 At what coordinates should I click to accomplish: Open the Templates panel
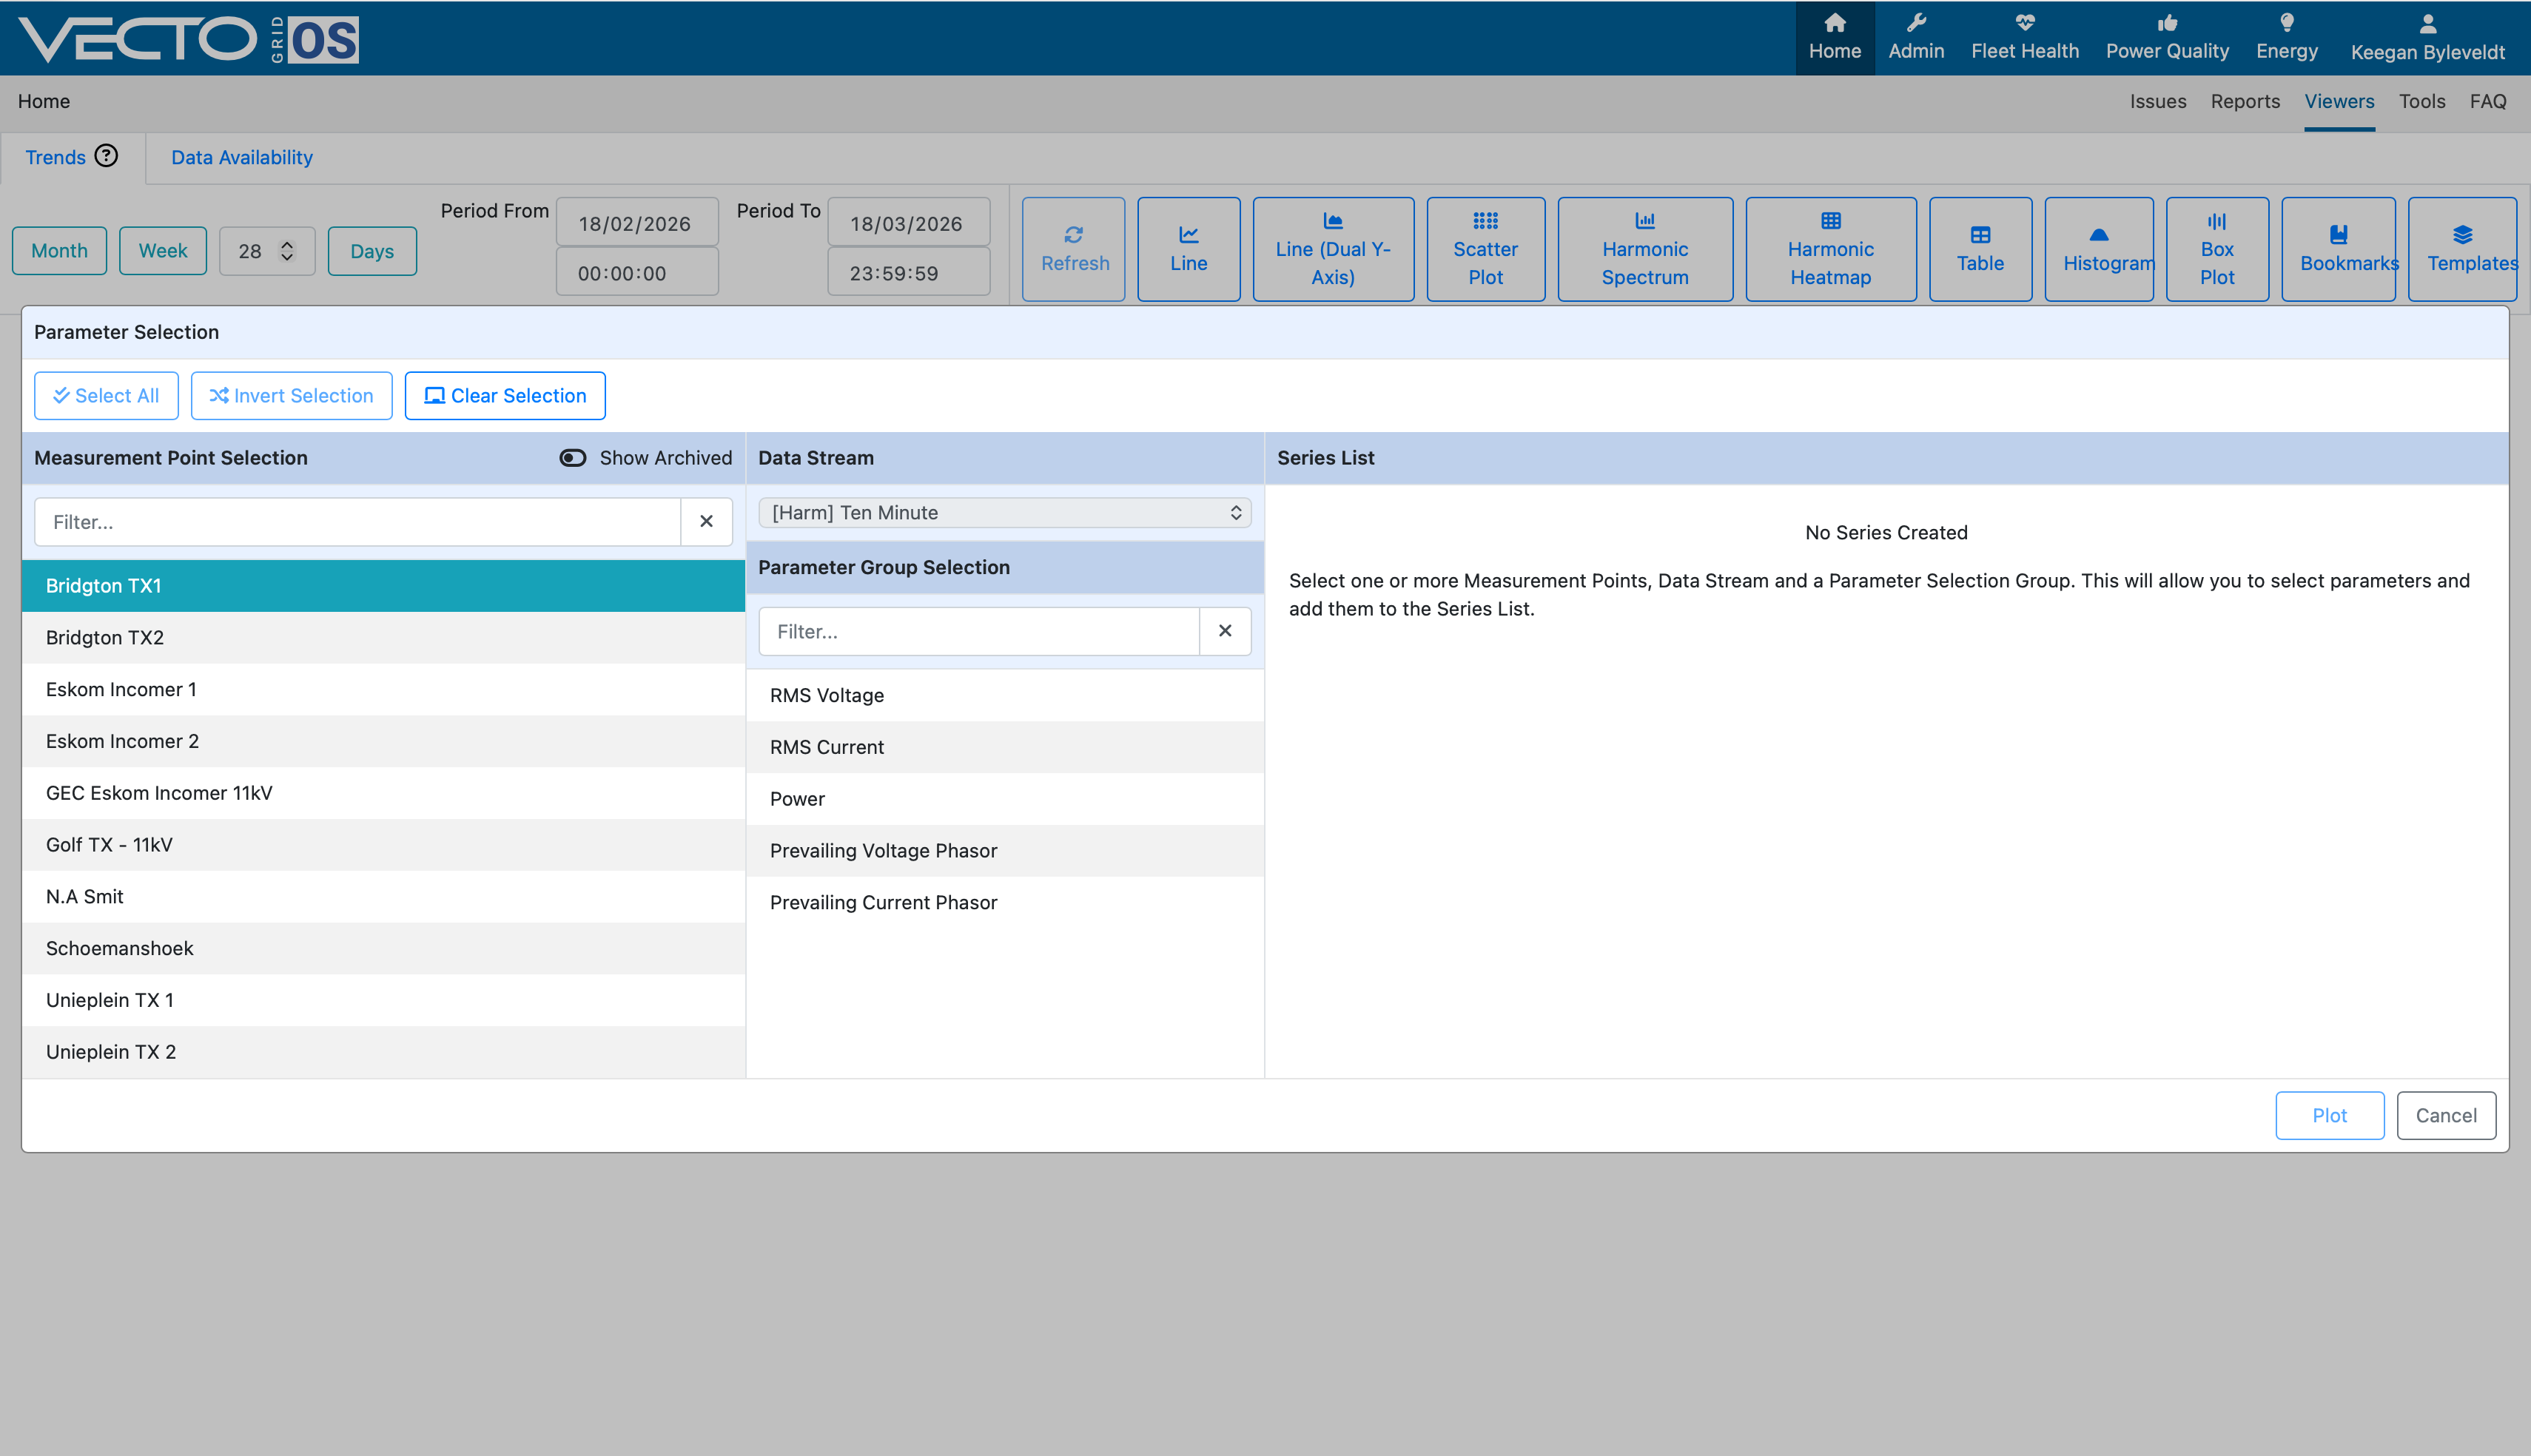pyautogui.click(x=2462, y=249)
